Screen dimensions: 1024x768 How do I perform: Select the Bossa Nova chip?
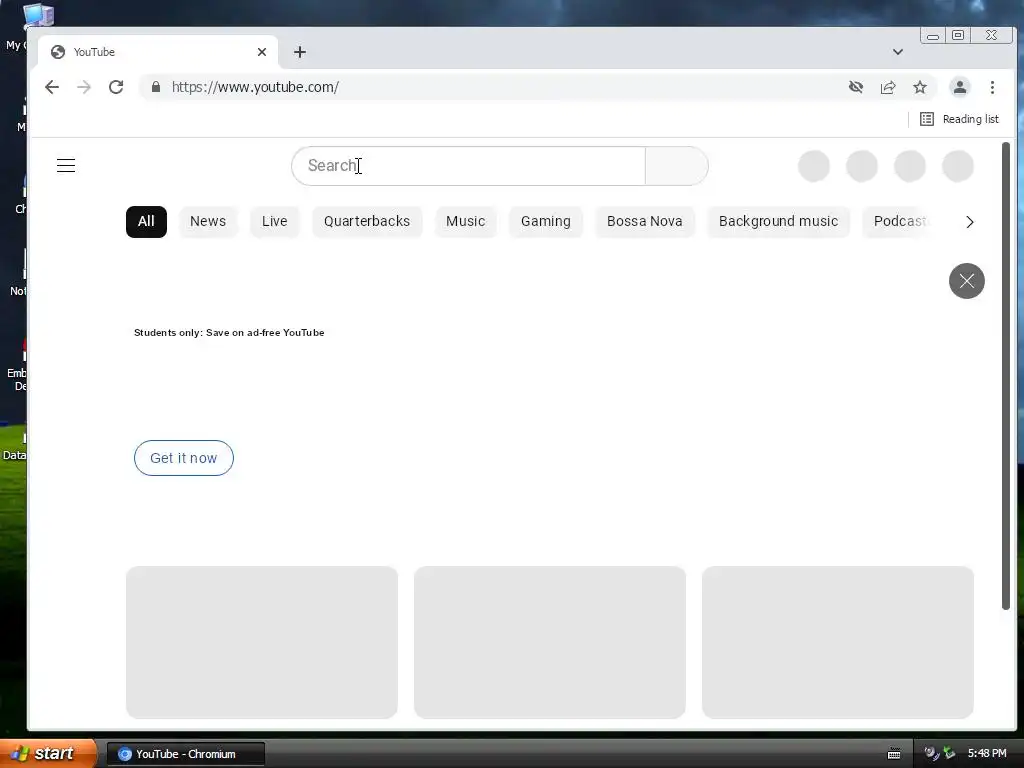pos(645,221)
